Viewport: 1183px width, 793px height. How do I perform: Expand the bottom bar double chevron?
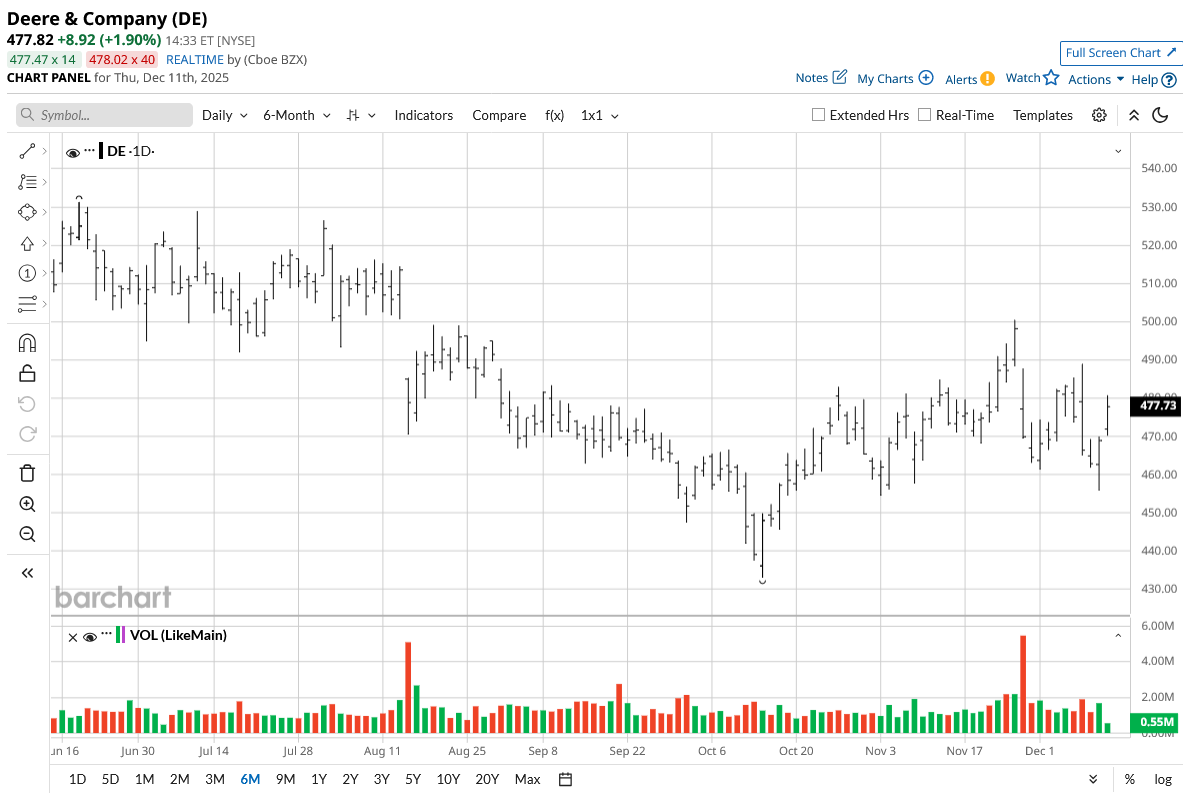pos(1093,779)
